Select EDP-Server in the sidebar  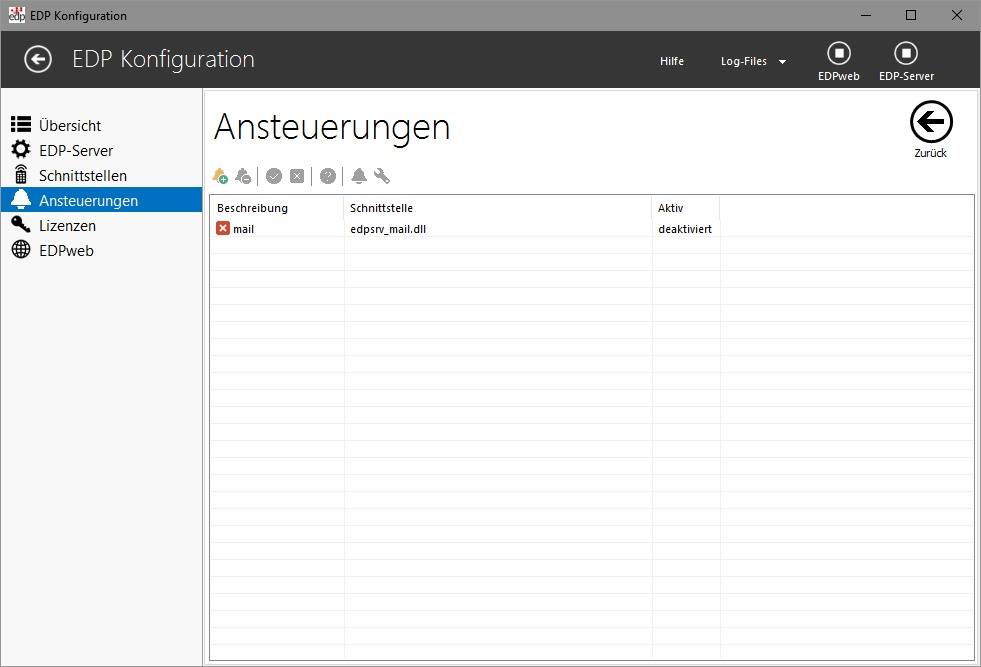[101, 150]
